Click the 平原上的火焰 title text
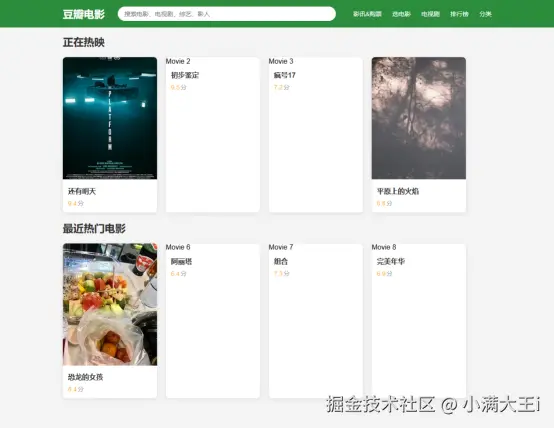The width and height of the screenshot is (554, 428). 398,191
